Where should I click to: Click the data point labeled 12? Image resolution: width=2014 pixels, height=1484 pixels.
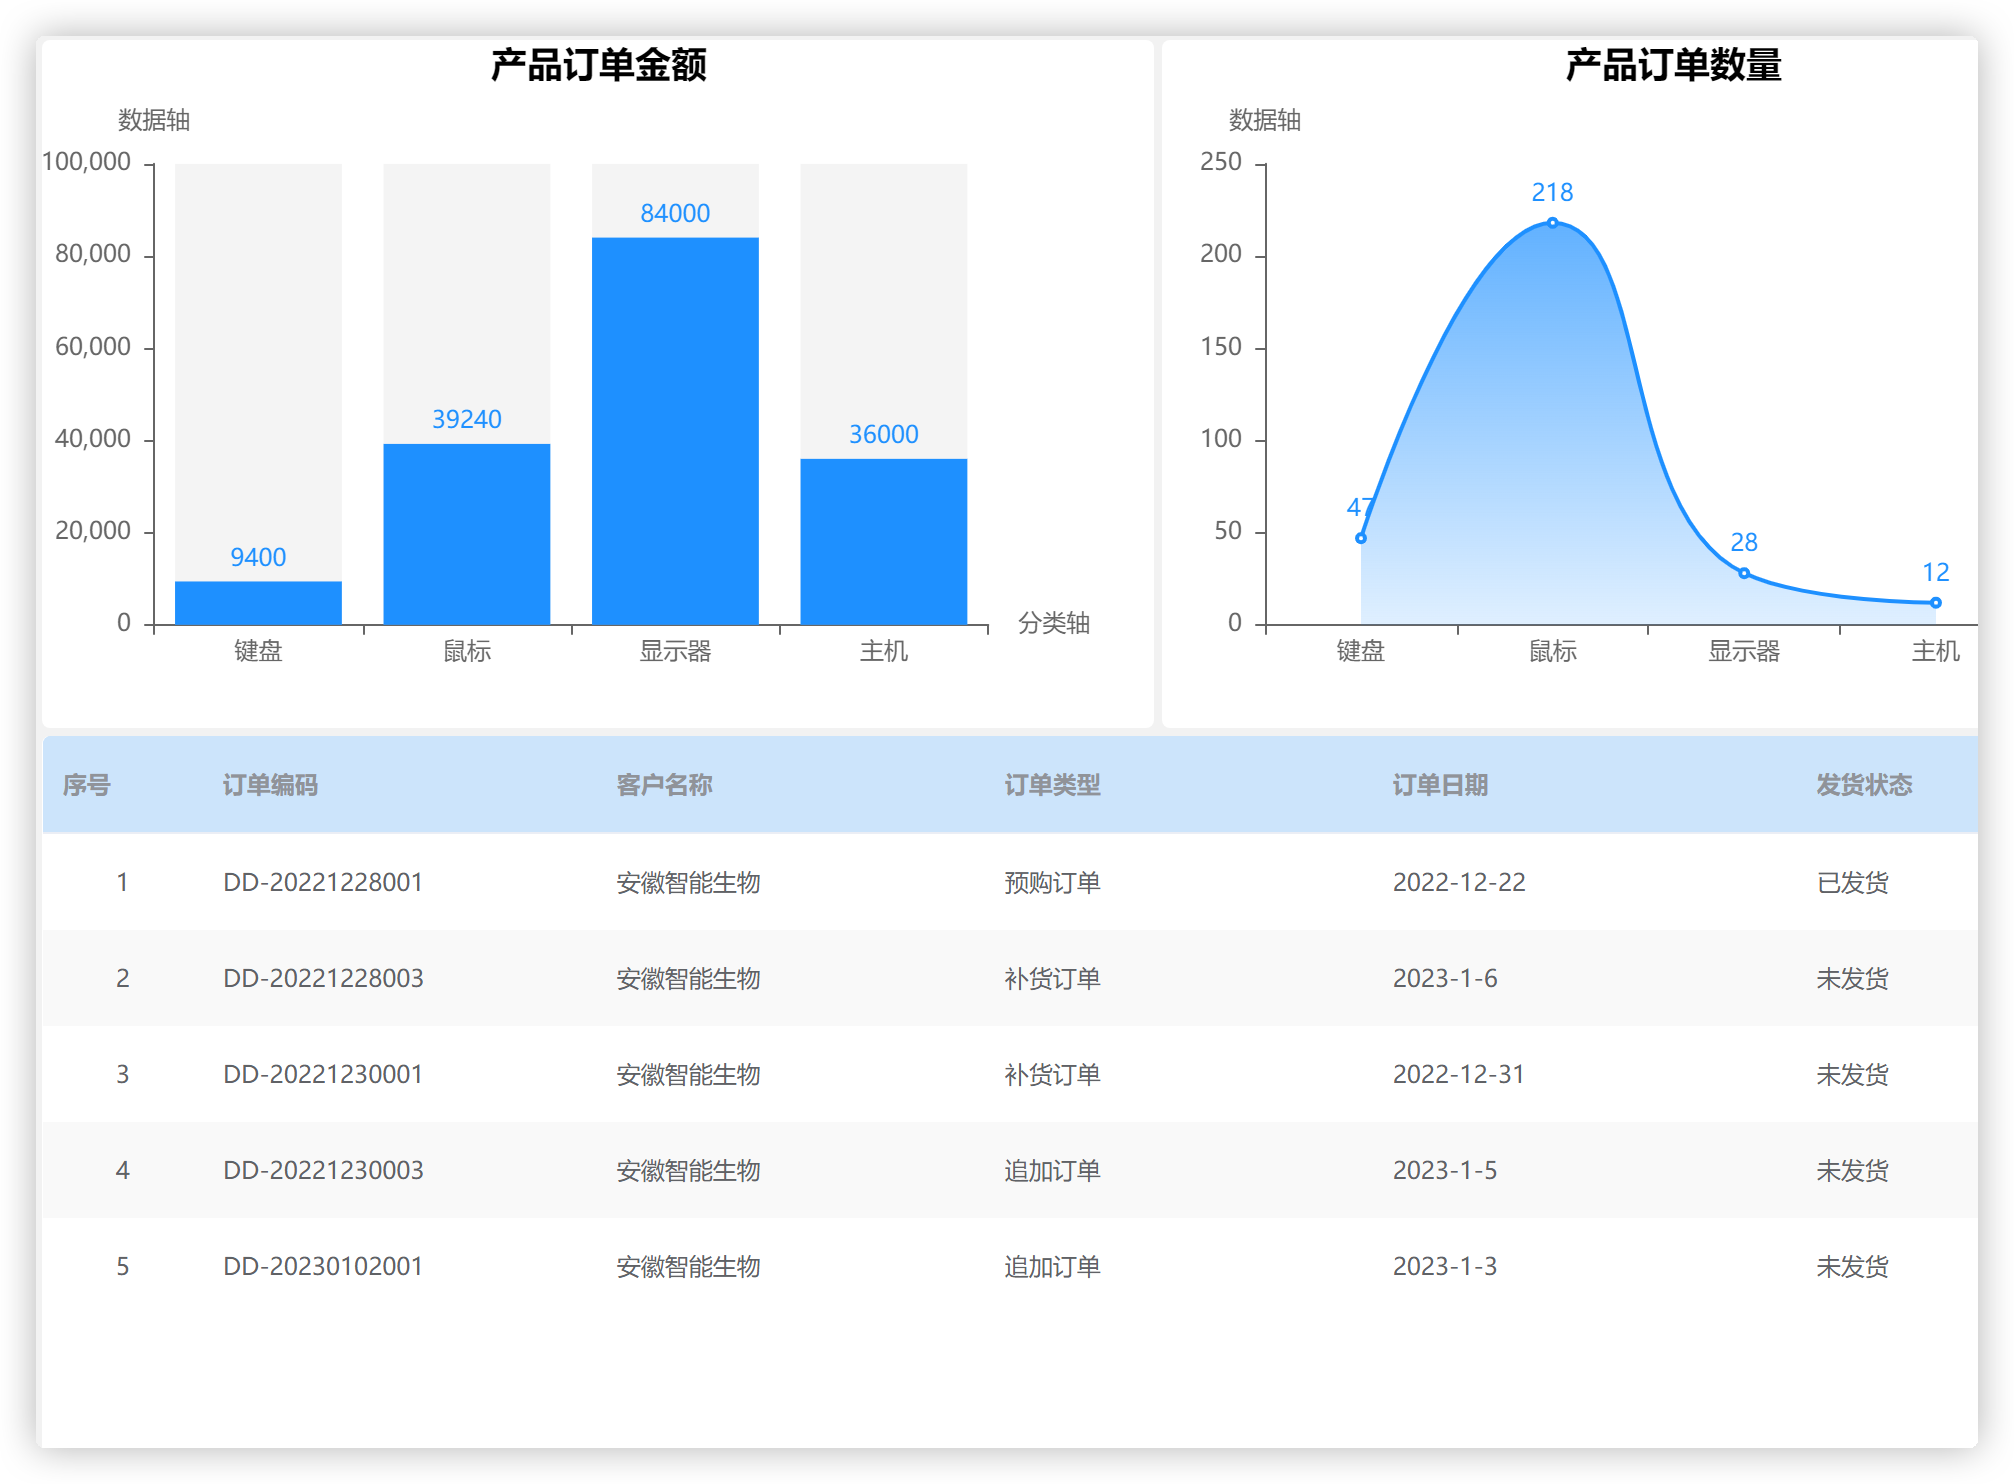click(1936, 602)
